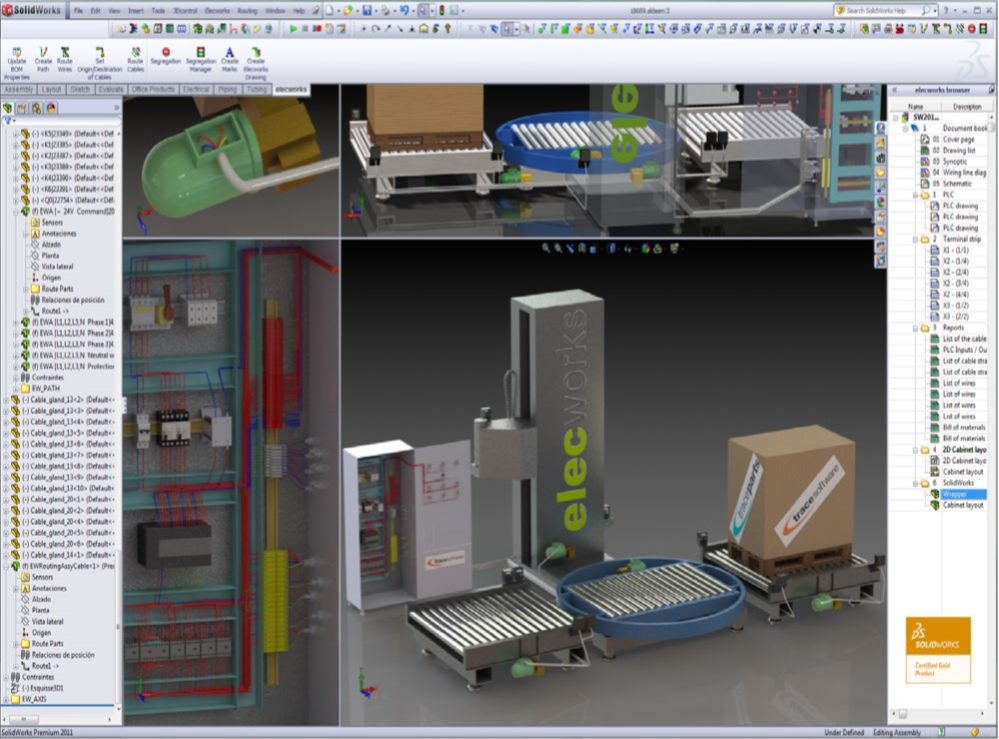Click the red Record macro icon
Viewport: 999px width, 739px height.
pos(317,29)
